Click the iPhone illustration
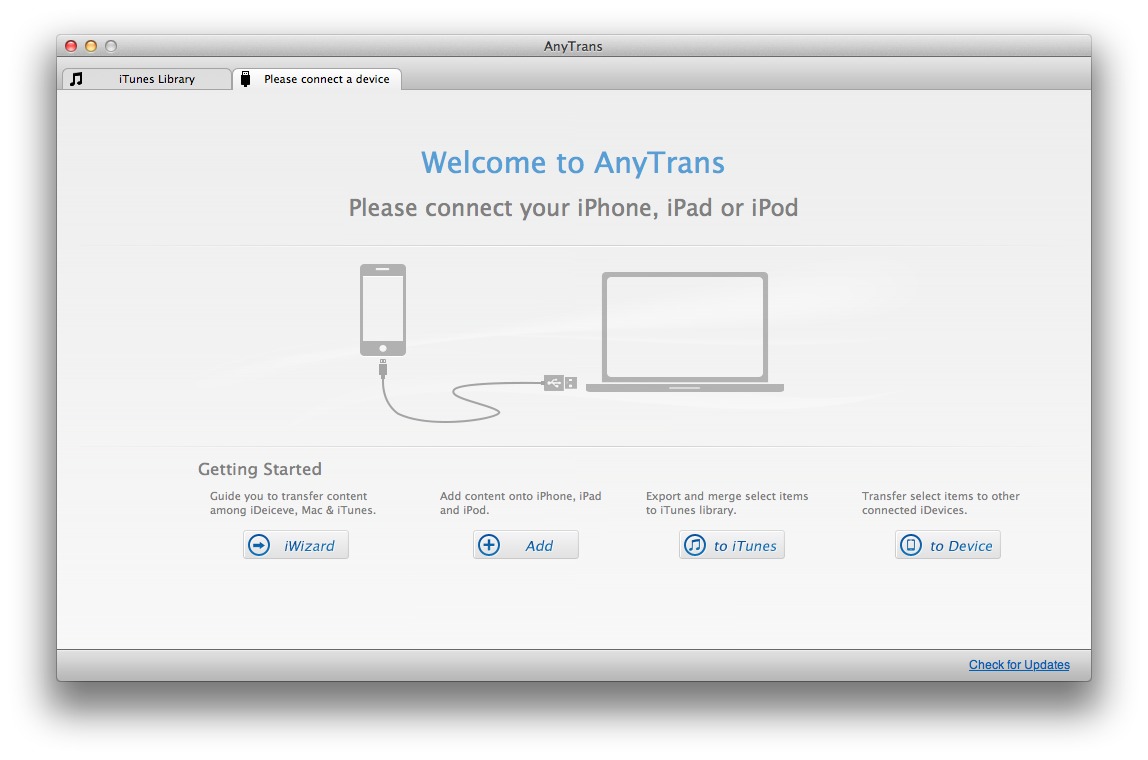 point(383,310)
